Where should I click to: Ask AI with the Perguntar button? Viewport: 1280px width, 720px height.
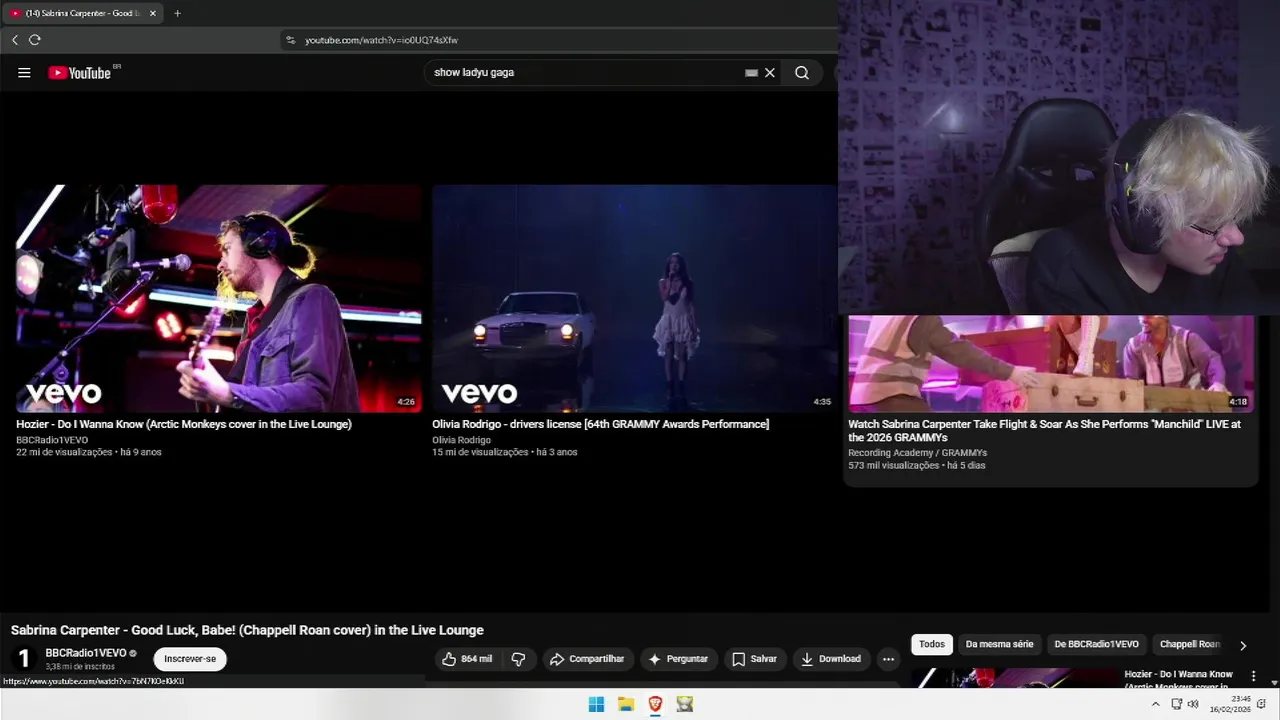click(678, 659)
